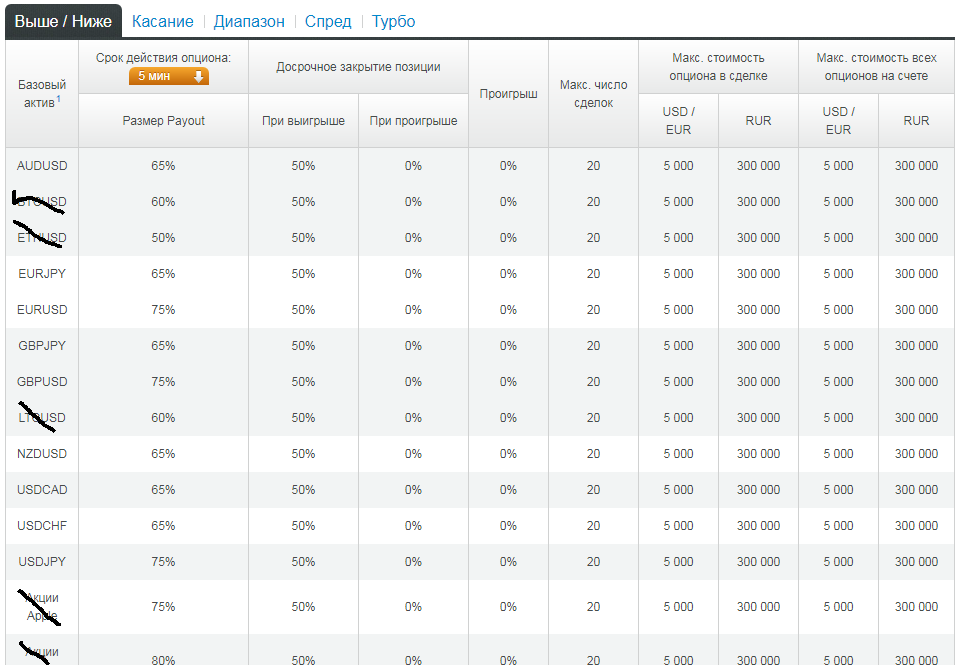The image size is (979, 665).
Task: Click the При выигрыше column header
Action: (x=303, y=121)
